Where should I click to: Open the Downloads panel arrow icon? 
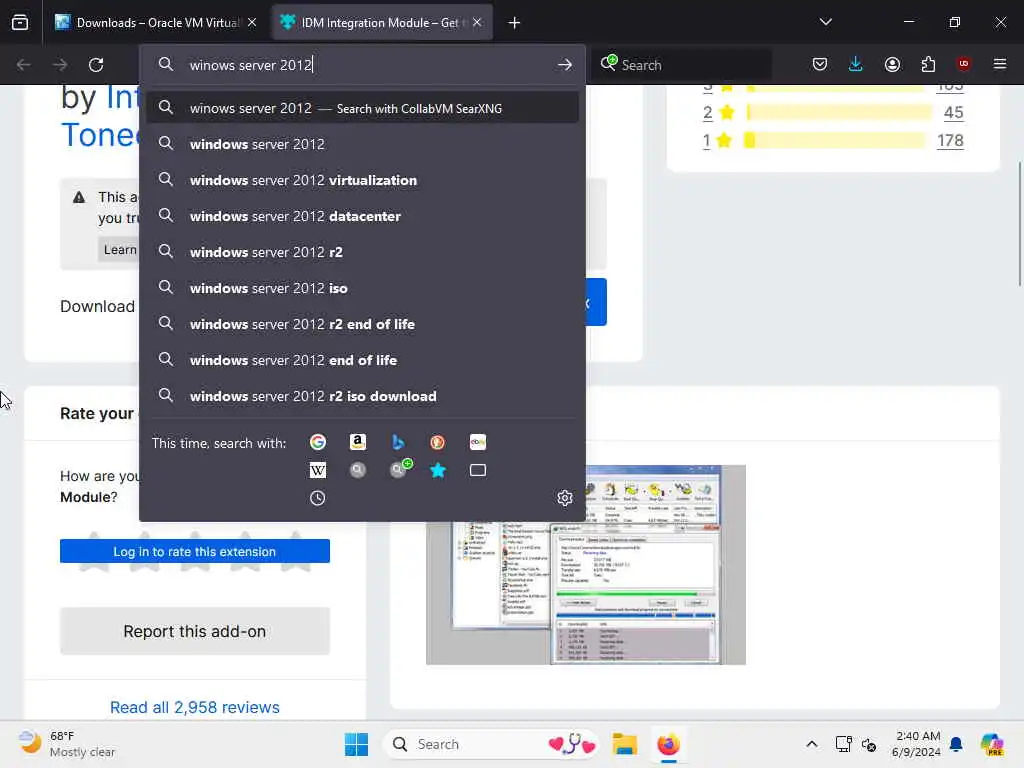pyautogui.click(x=856, y=64)
